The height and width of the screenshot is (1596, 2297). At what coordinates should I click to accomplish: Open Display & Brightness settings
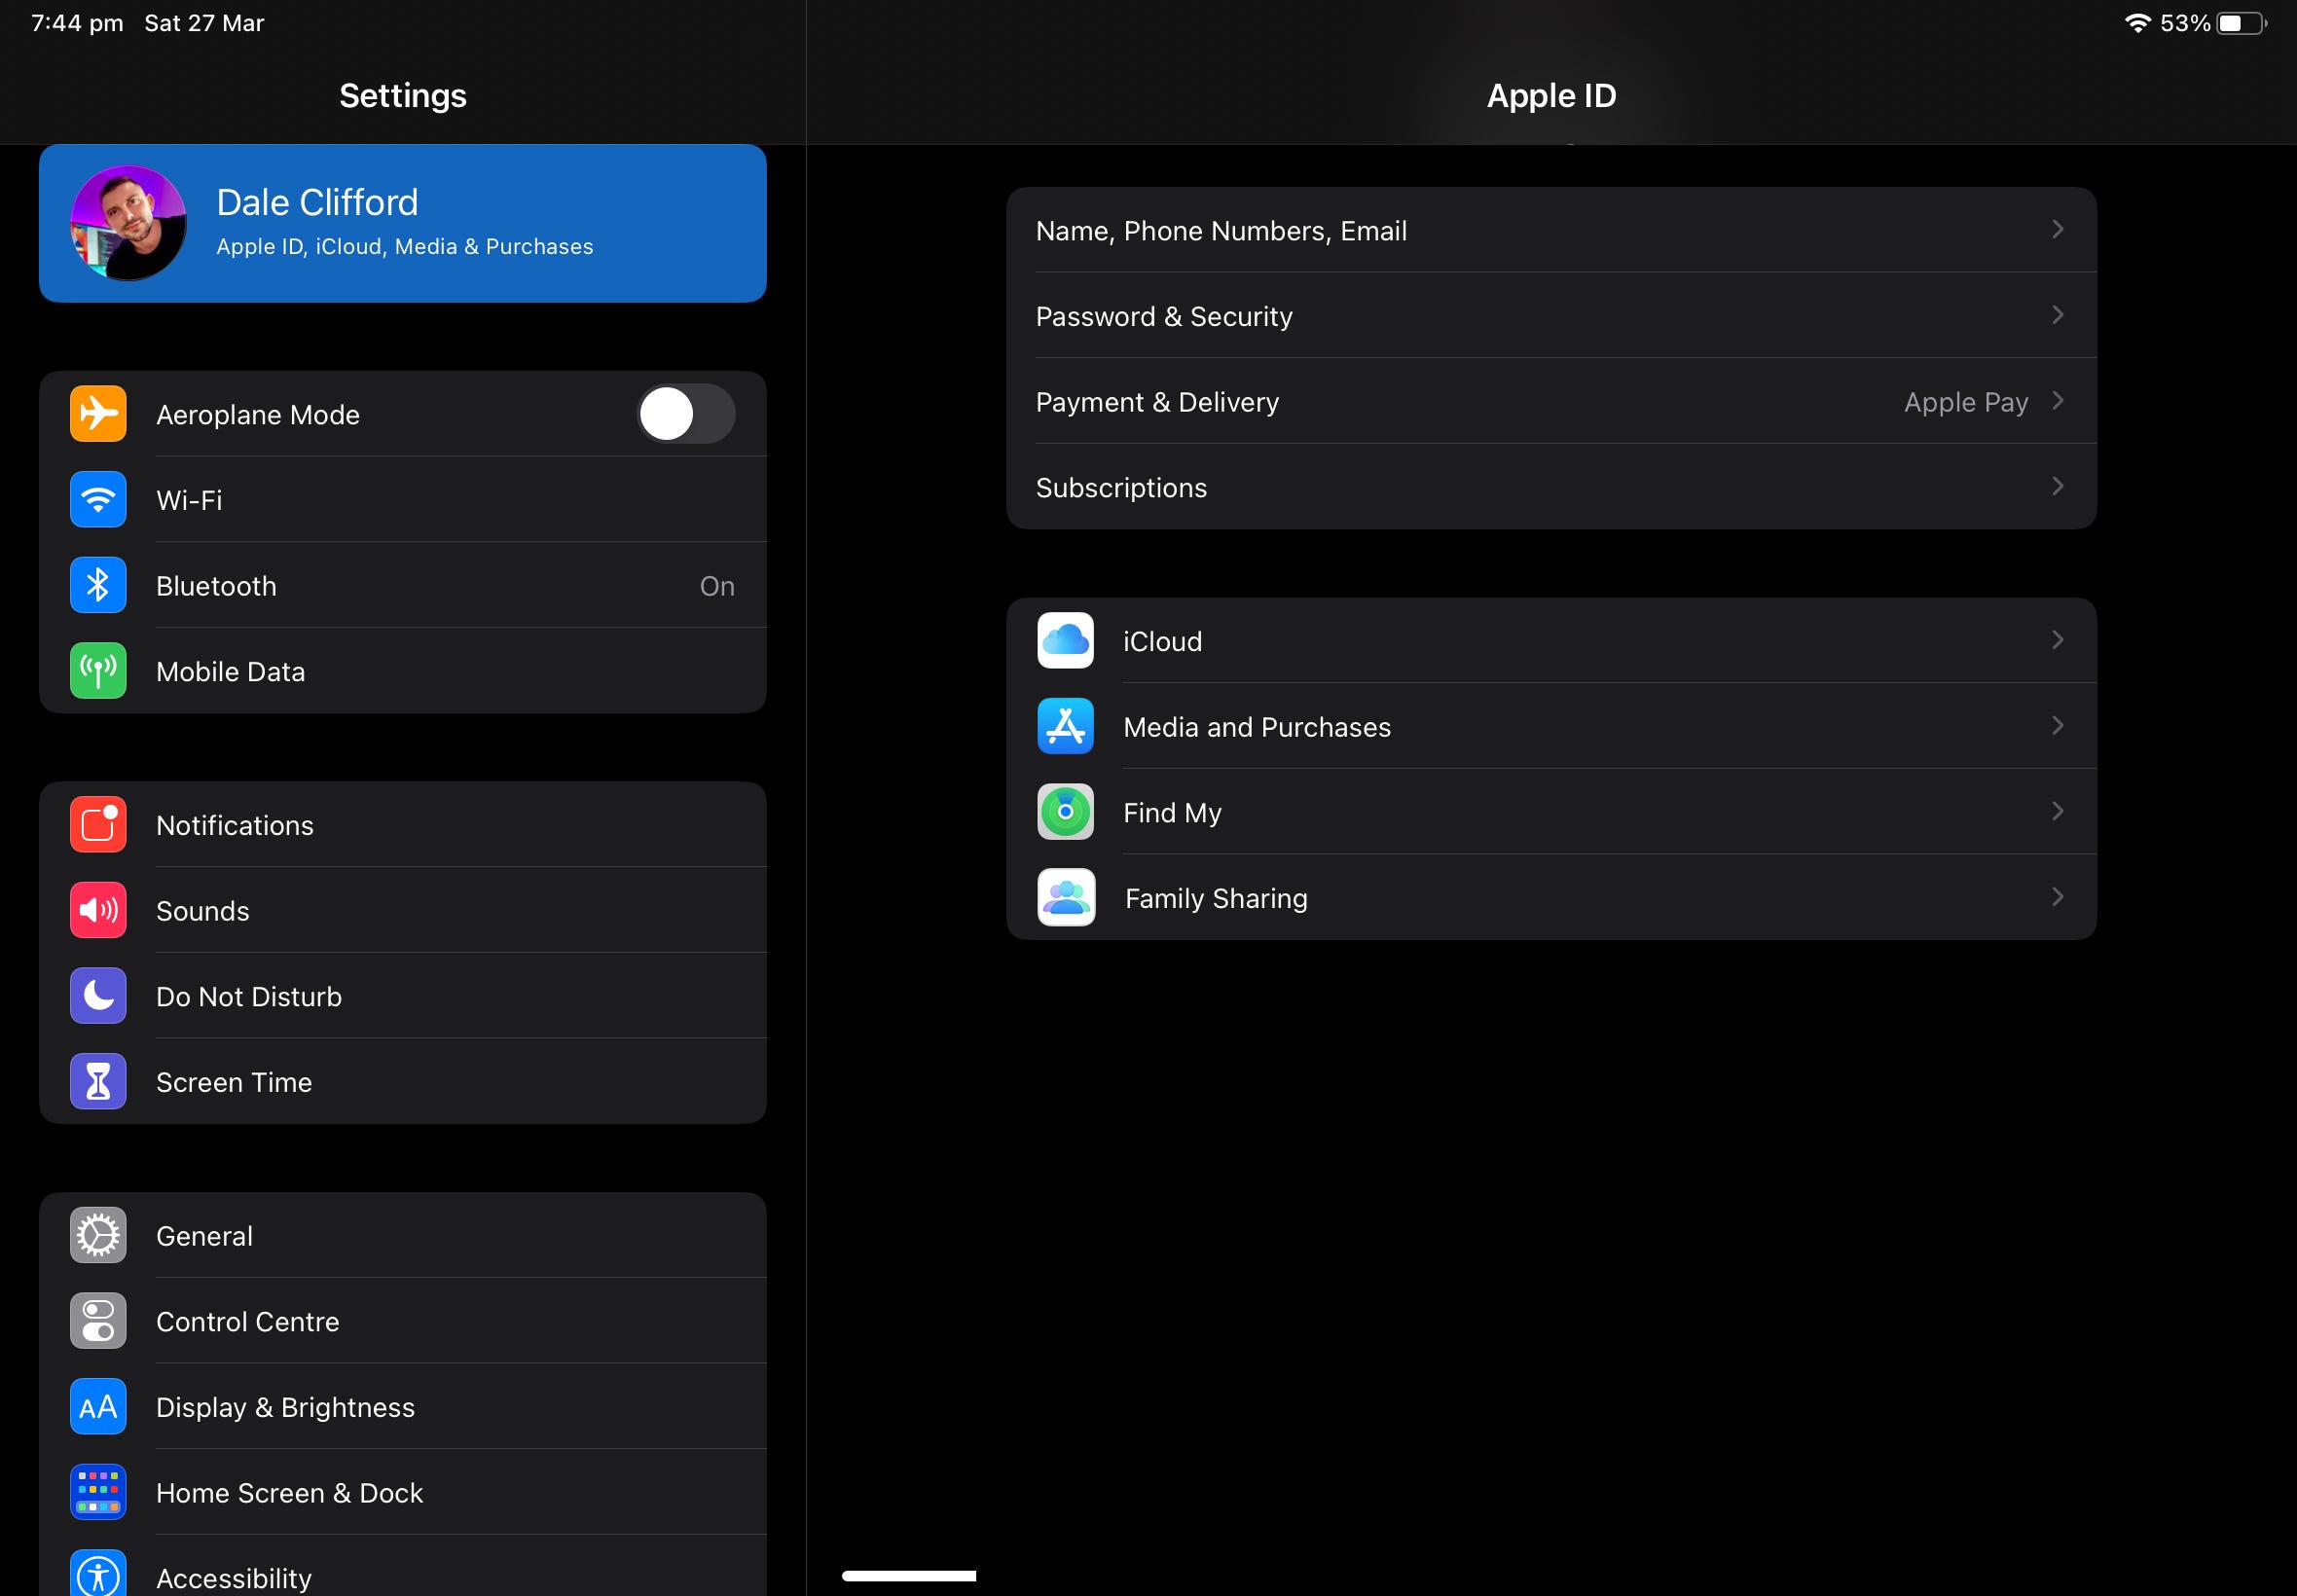[285, 1408]
